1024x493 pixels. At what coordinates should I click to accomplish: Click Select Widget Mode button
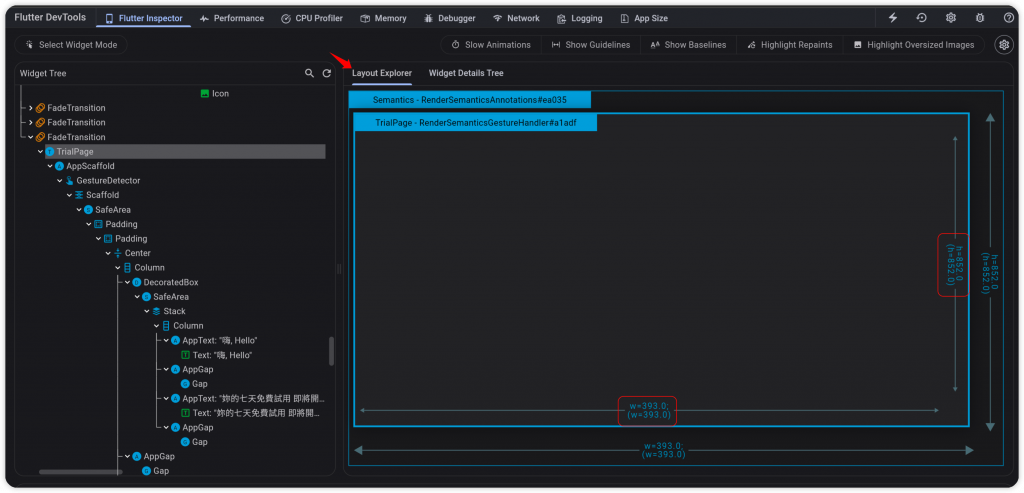(x=71, y=45)
